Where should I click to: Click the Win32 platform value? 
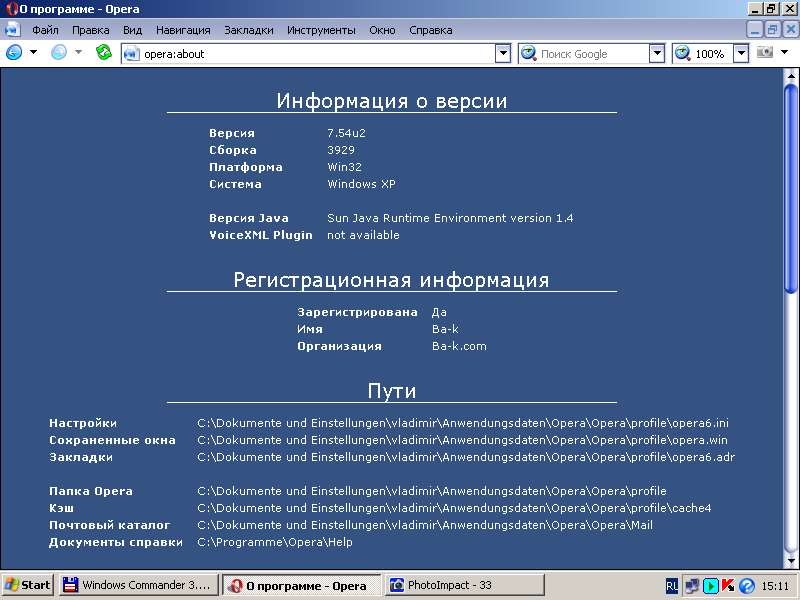coord(344,167)
